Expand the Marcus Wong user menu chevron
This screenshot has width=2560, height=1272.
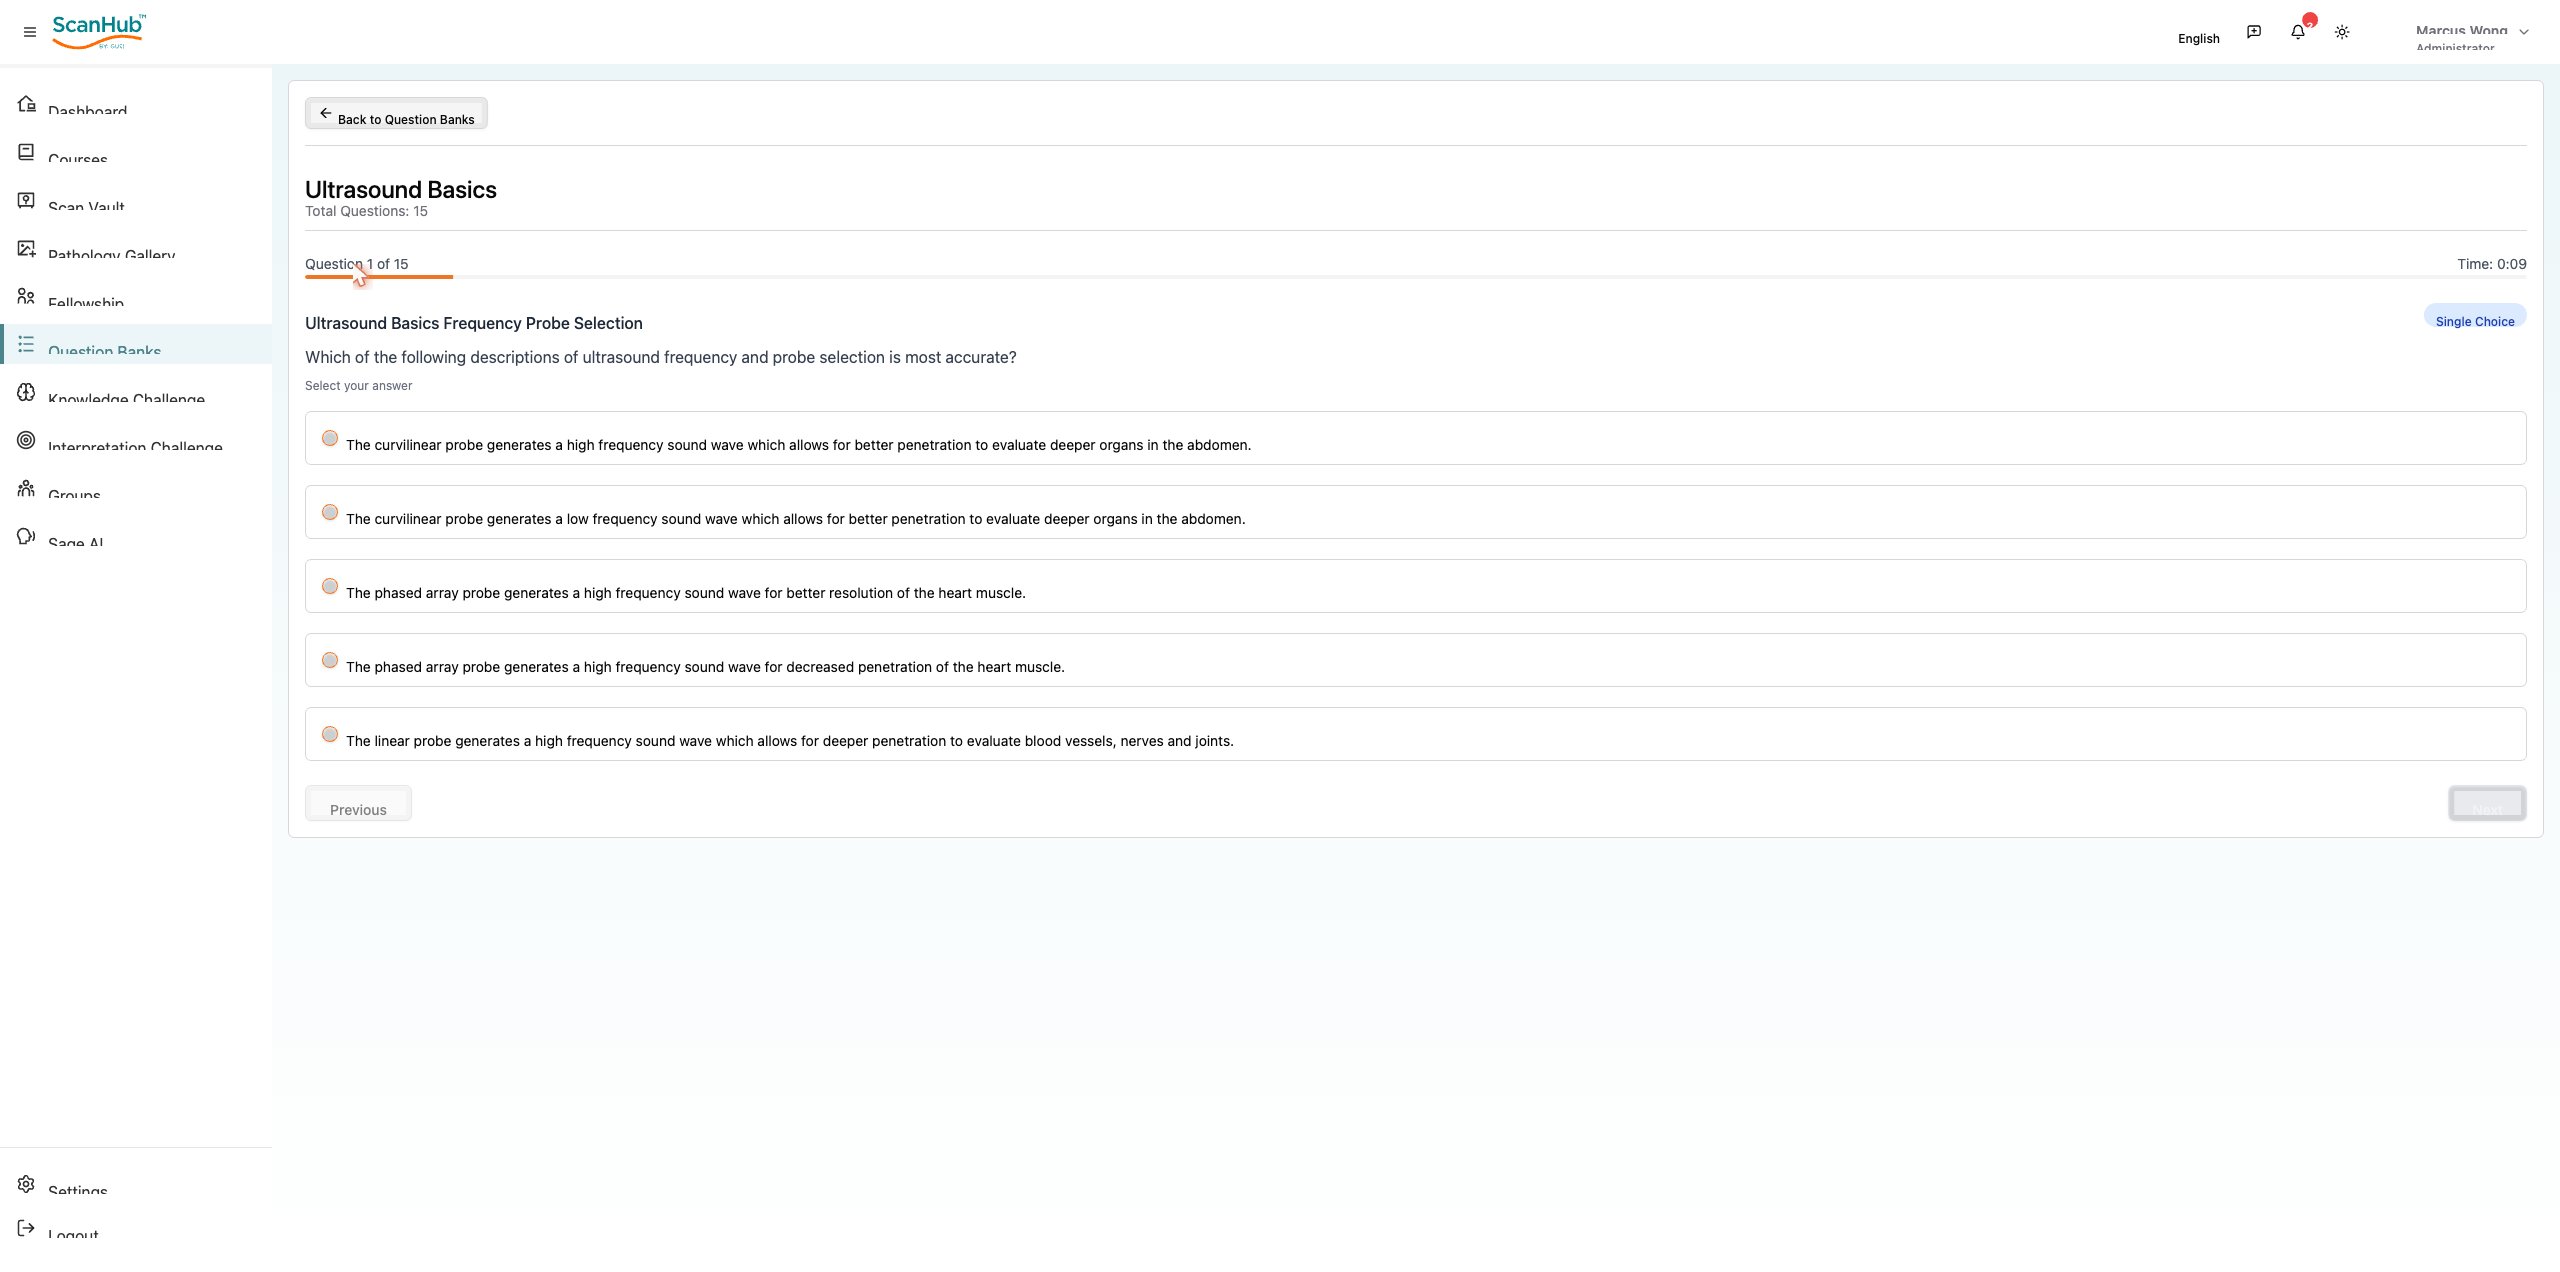(x=2524, y=32)
